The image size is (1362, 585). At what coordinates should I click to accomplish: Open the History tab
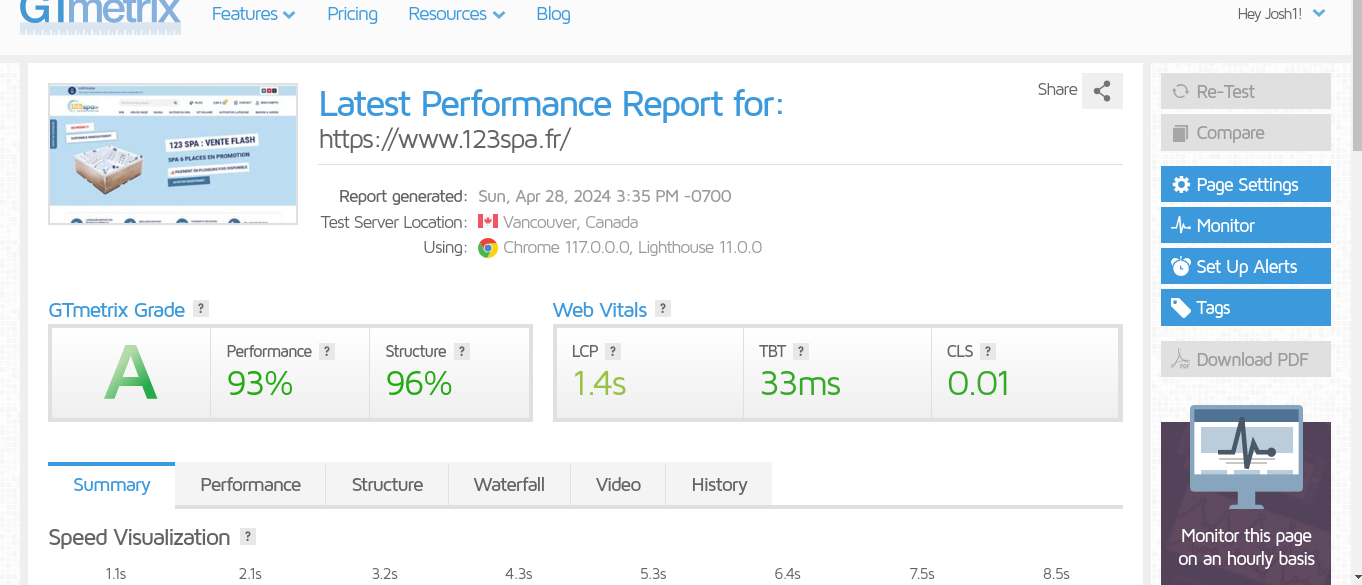(x=719, y=485)
